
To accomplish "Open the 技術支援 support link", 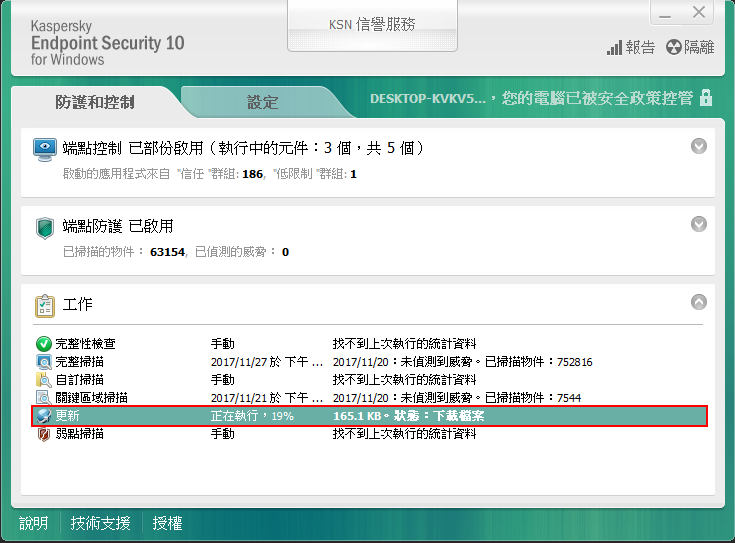I will pos(100,523).
